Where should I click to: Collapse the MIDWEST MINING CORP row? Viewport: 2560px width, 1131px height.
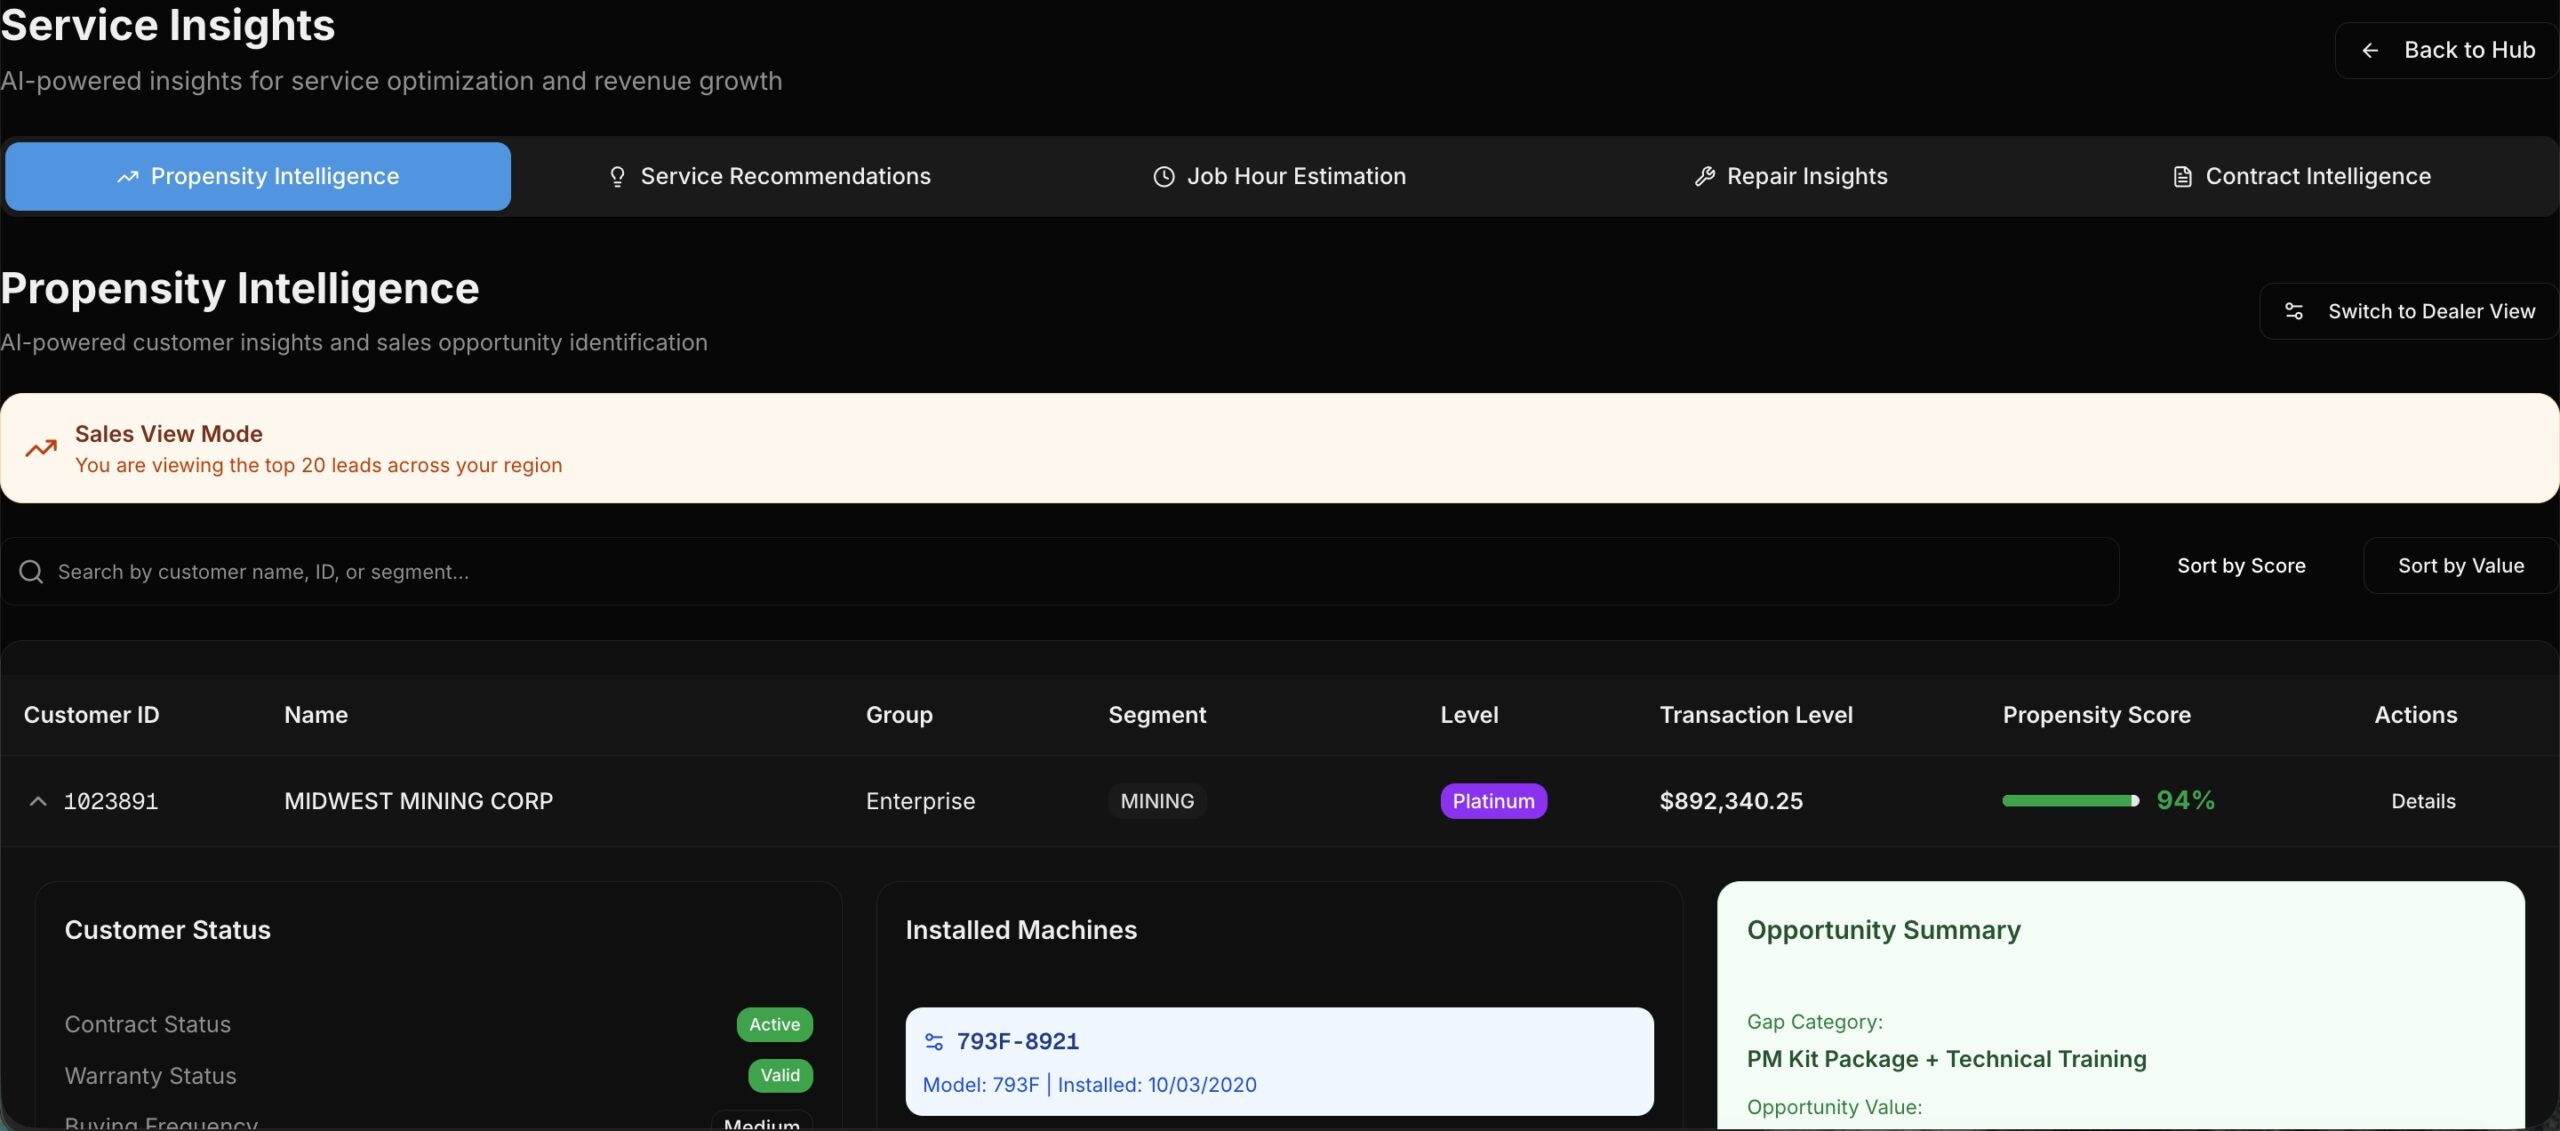click(x=37, y=801)
